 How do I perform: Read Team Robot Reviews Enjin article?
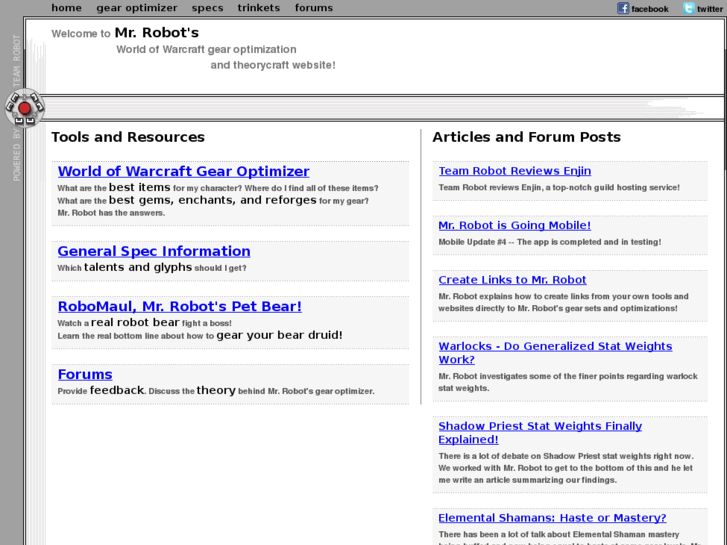coord(515,171)
